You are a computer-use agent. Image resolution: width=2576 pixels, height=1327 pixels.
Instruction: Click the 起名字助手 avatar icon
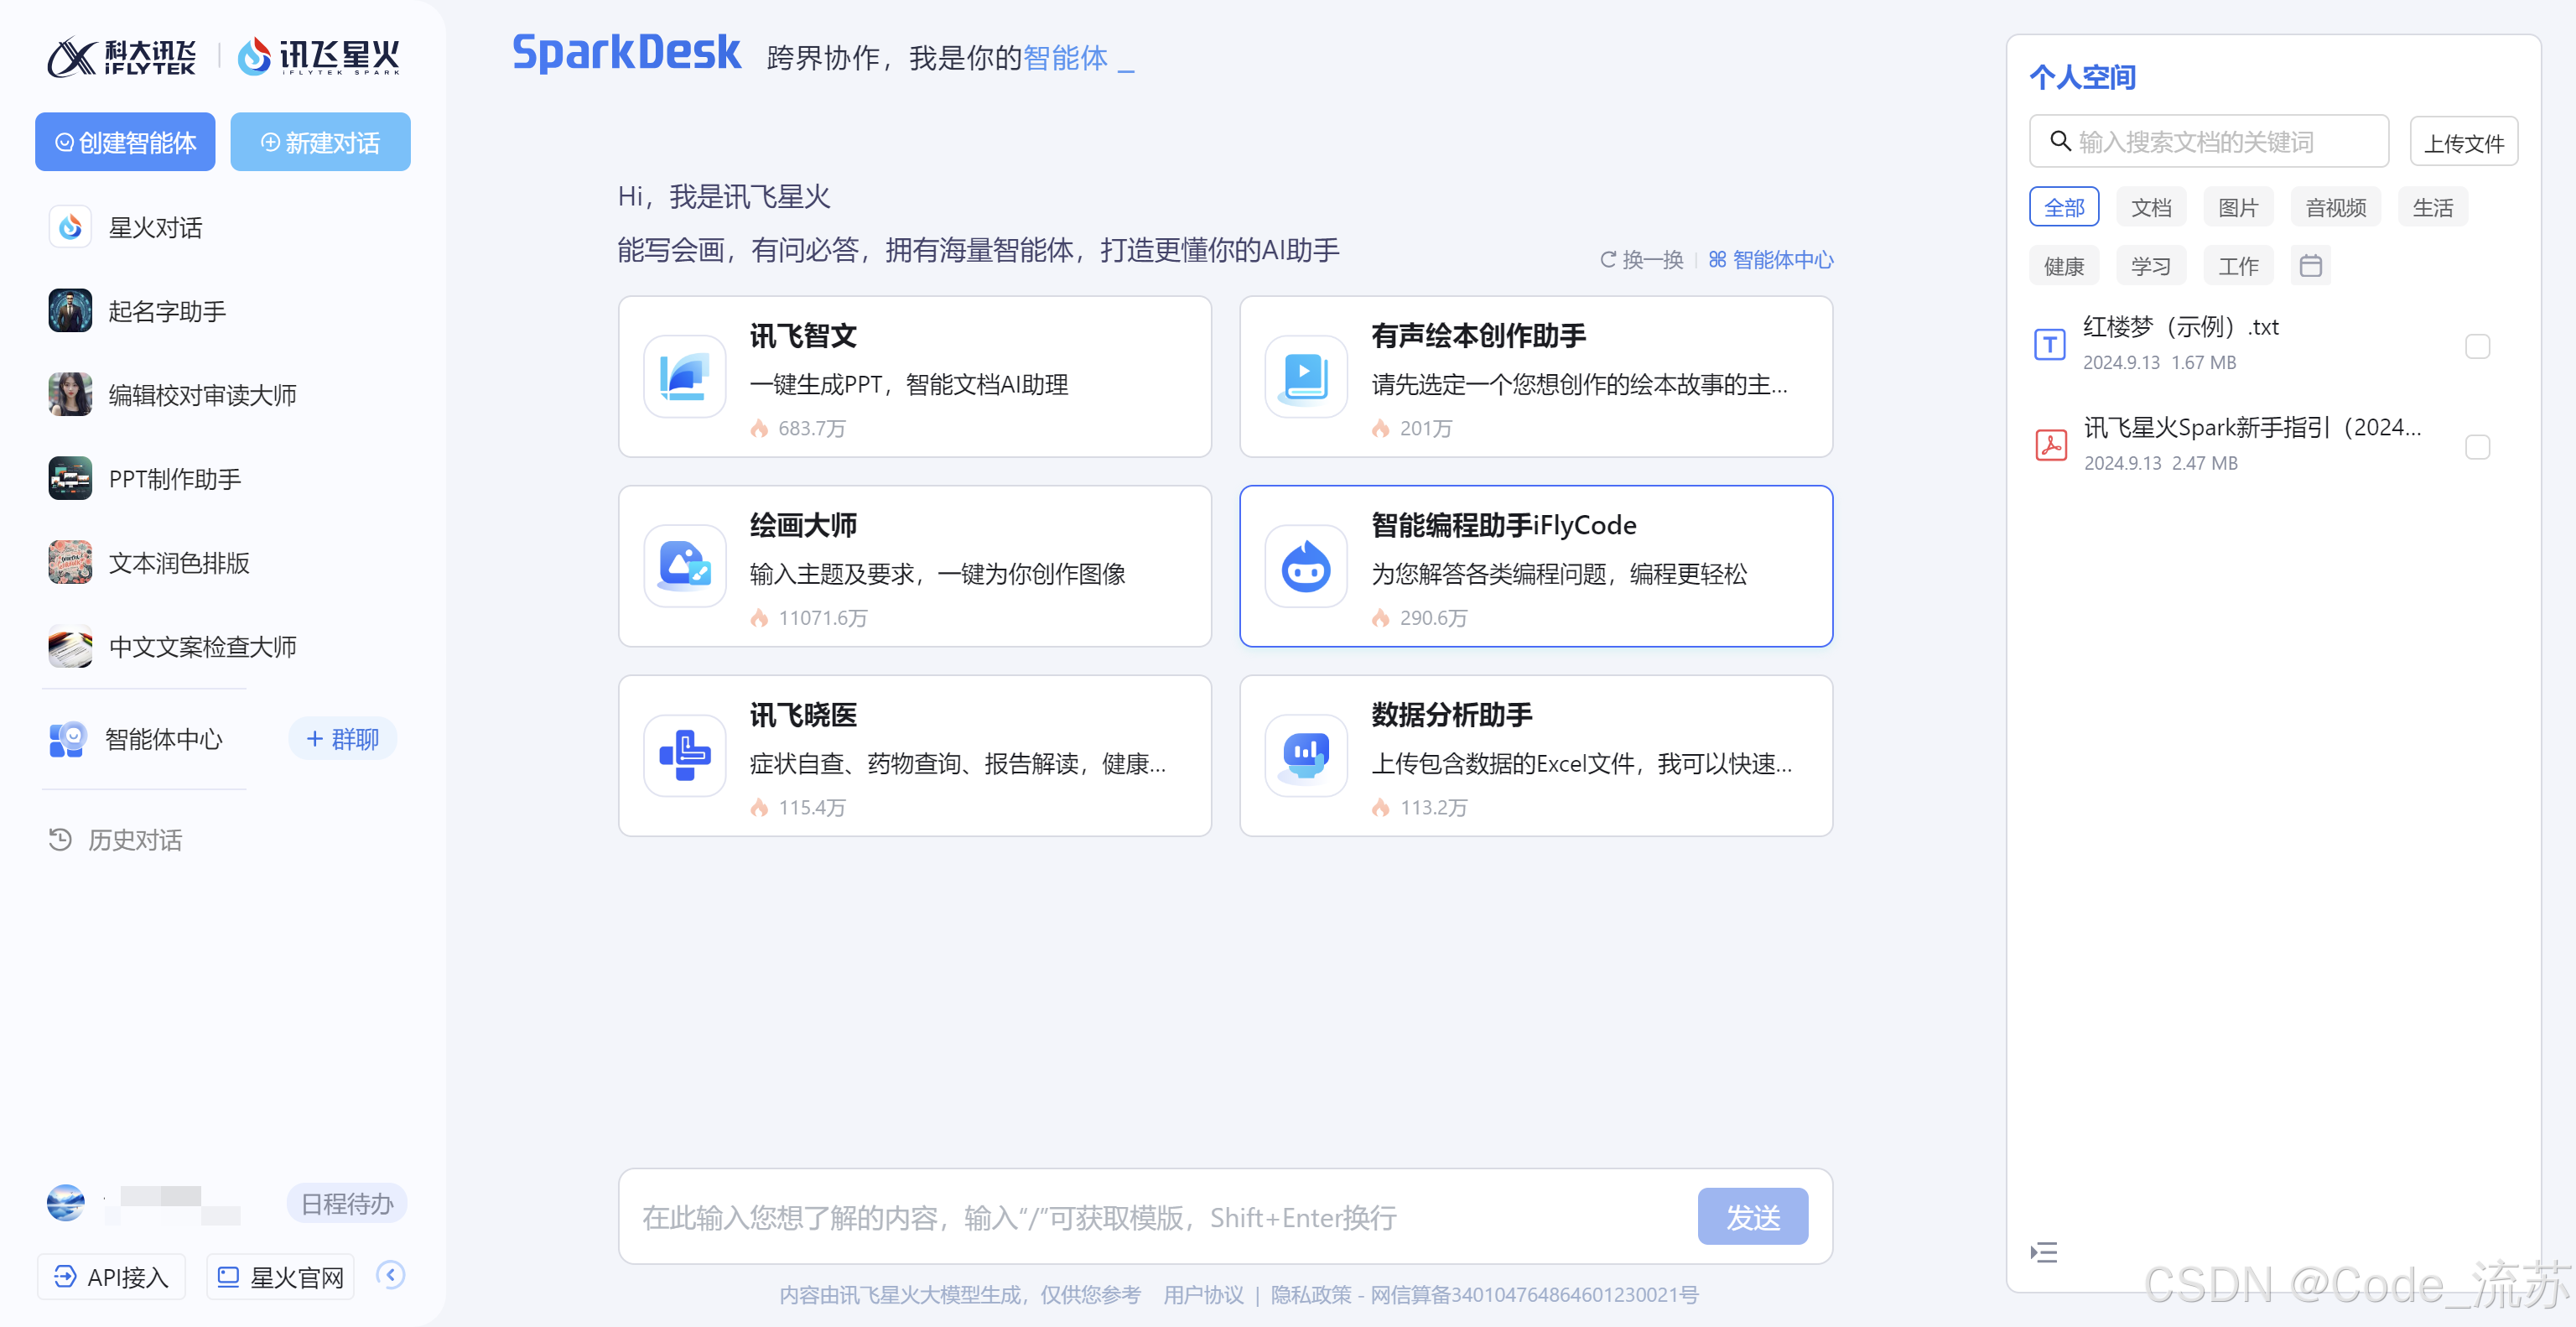(70, 311)
